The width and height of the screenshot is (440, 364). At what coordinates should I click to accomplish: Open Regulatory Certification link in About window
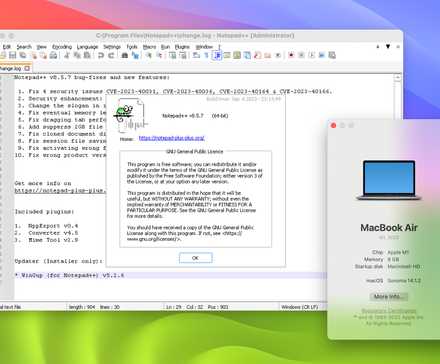point(389,311)
